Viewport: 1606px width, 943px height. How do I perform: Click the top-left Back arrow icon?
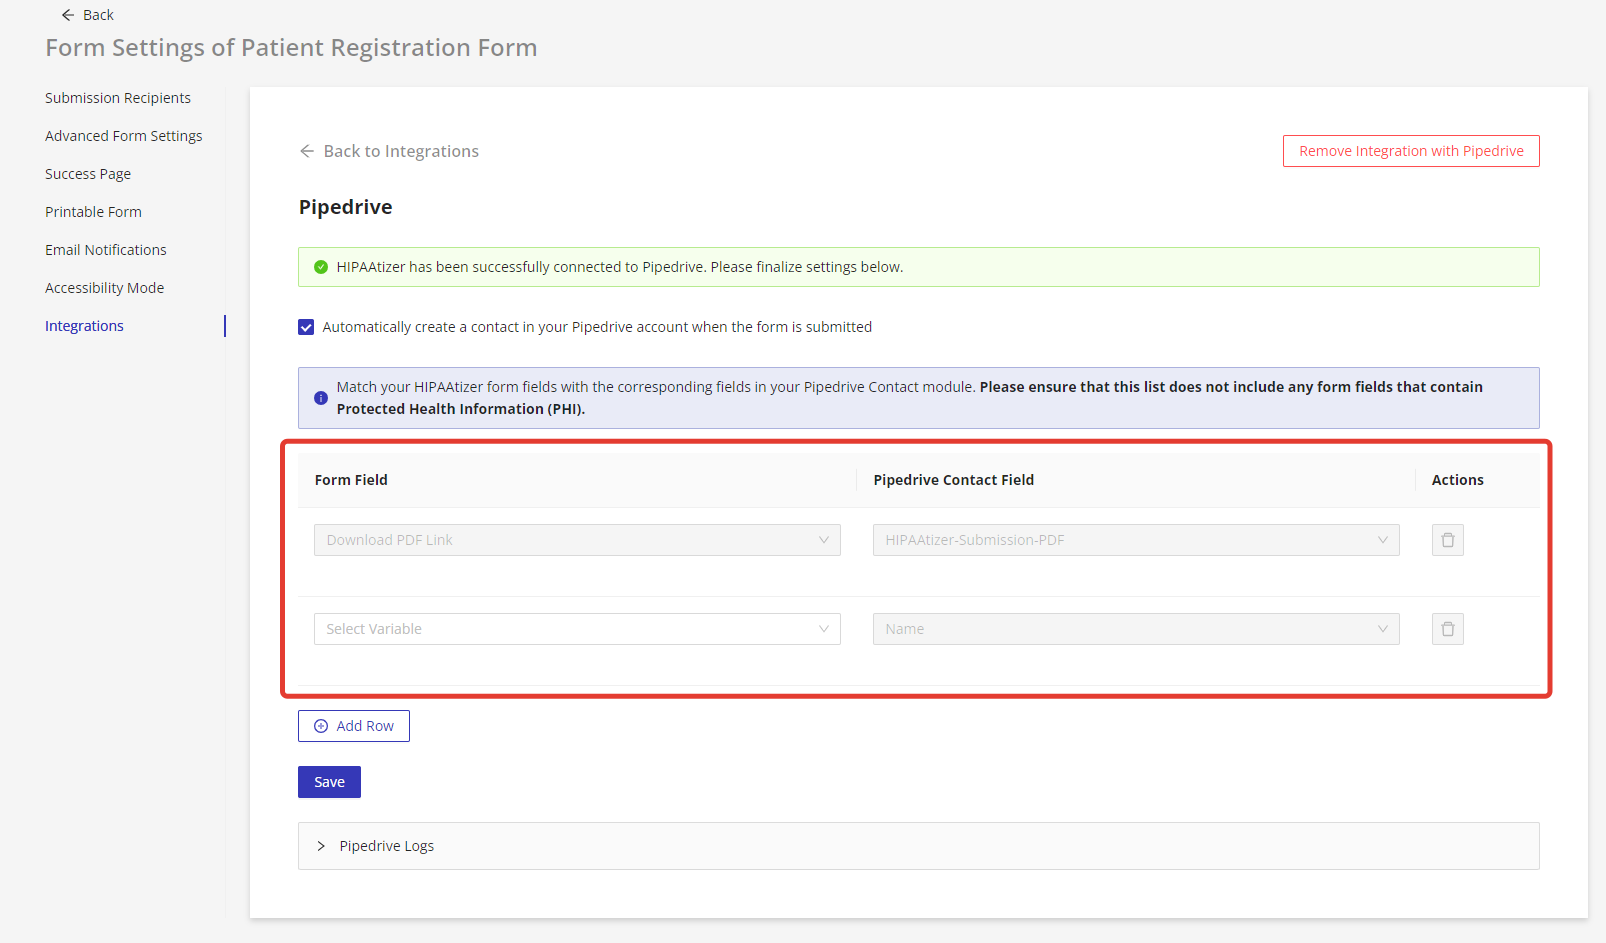point(68,15)
